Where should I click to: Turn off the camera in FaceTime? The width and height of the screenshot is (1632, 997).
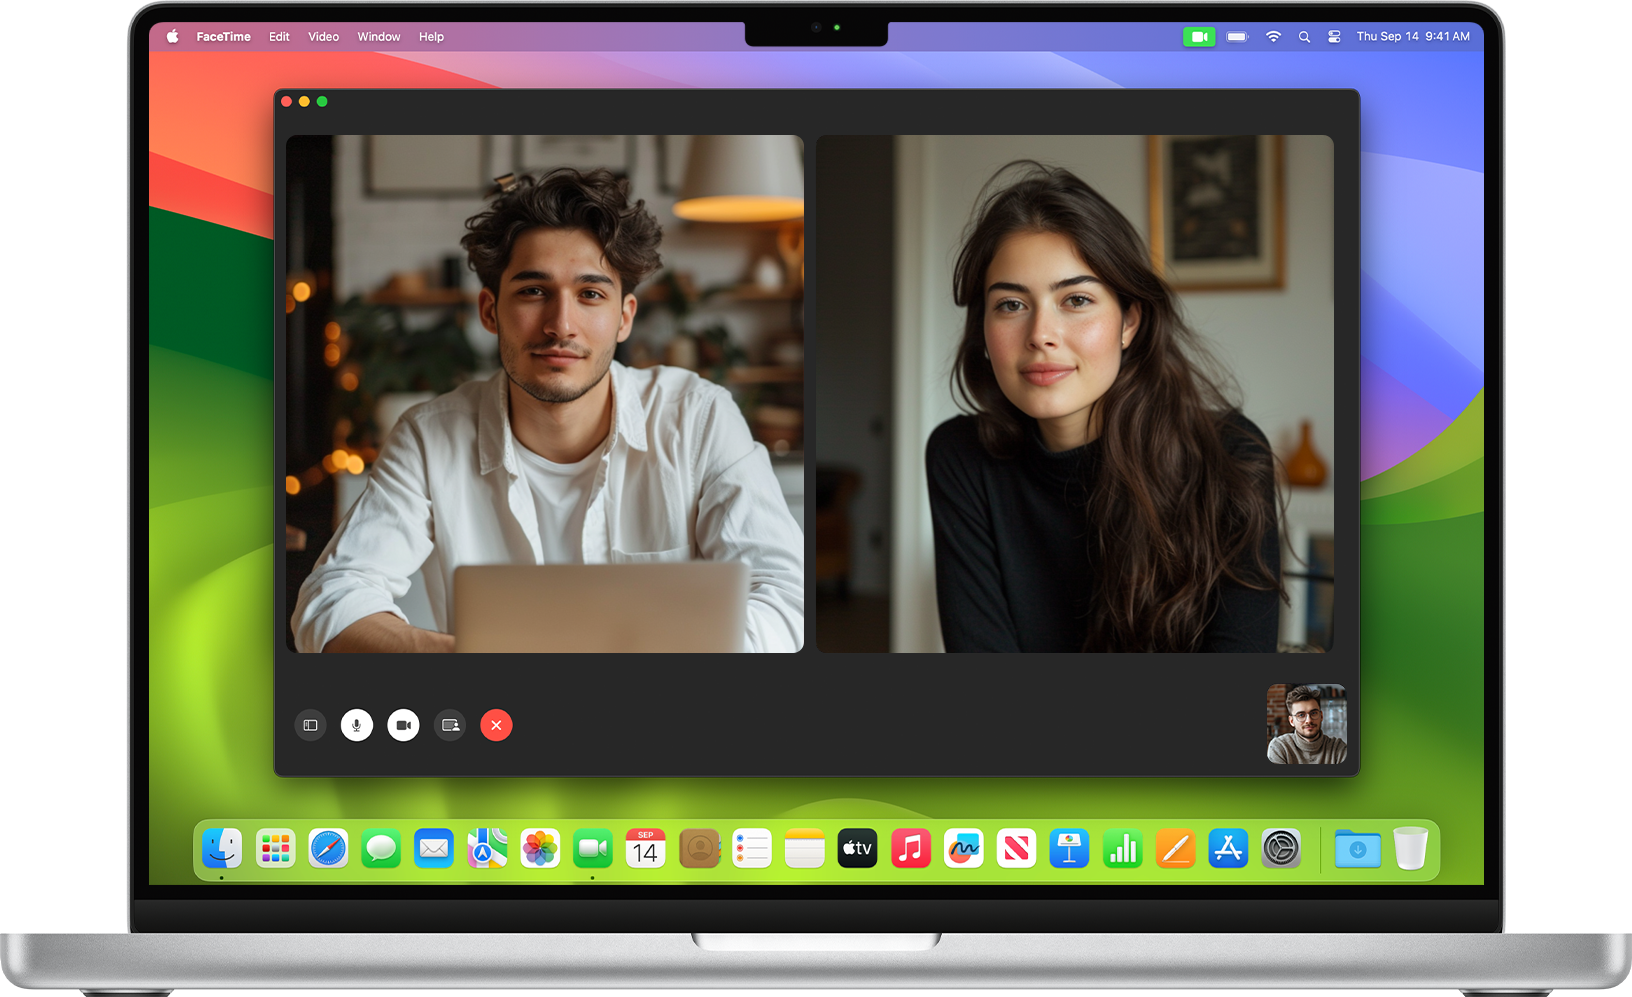[404, 725]
